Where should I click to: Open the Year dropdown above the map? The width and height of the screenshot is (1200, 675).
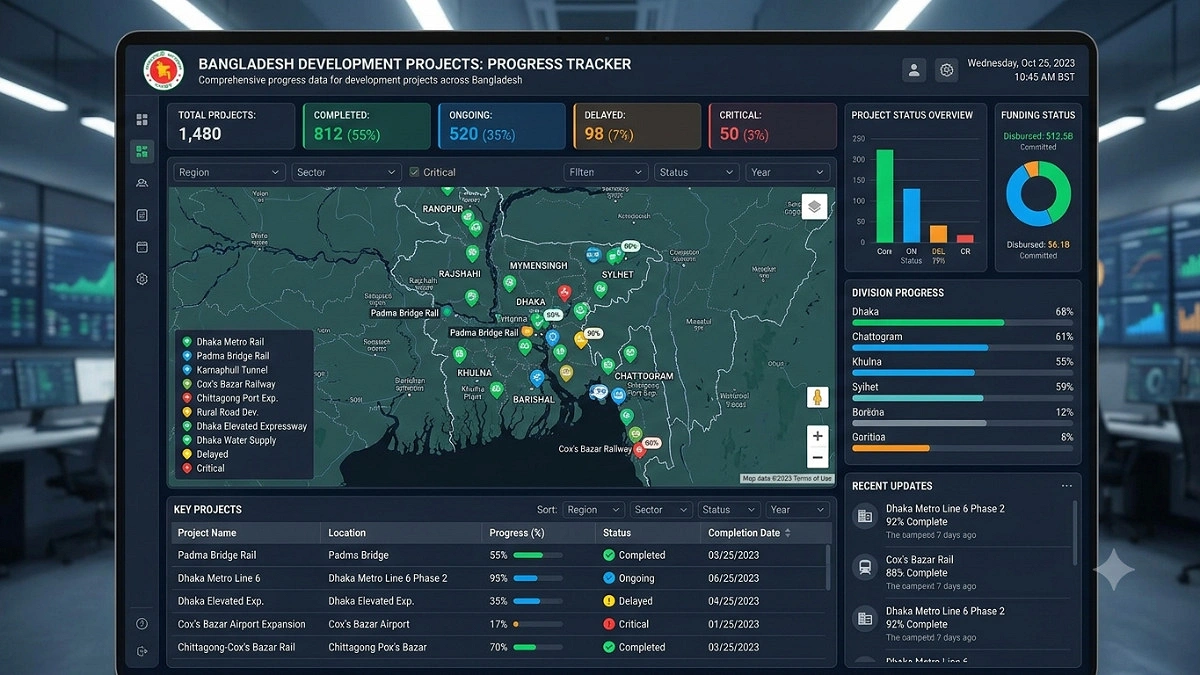[788, 172]
